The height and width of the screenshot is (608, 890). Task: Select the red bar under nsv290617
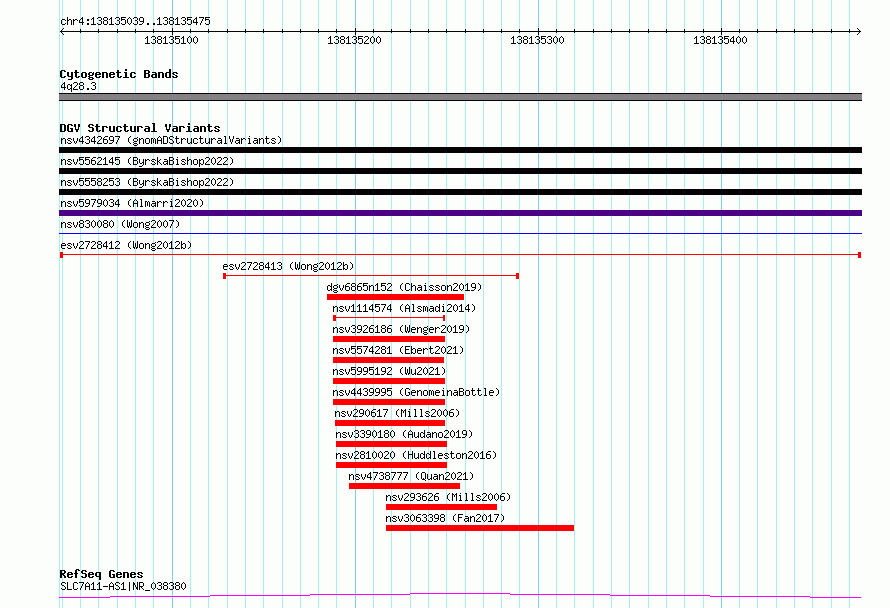(x=390, y=423)
